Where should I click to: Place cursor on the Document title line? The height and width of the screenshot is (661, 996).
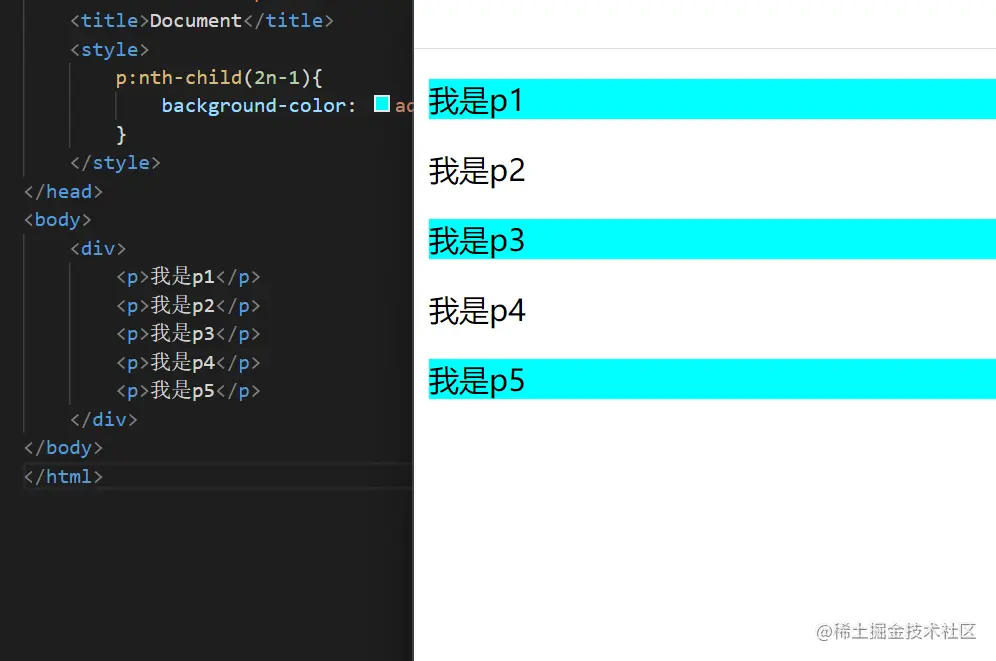pos(201,20)
